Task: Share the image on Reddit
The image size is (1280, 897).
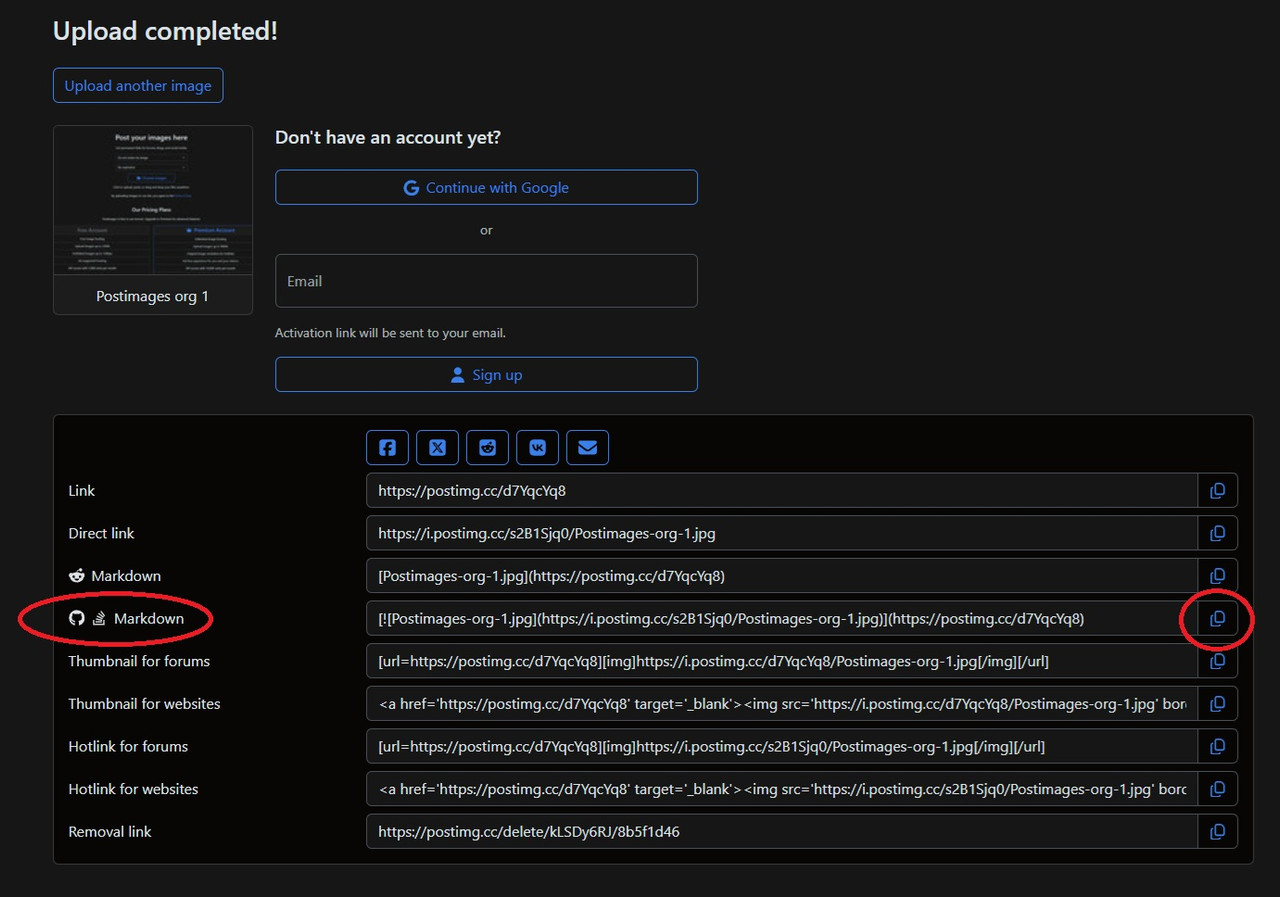Action: pyautogui.click(x=487, y=448)
